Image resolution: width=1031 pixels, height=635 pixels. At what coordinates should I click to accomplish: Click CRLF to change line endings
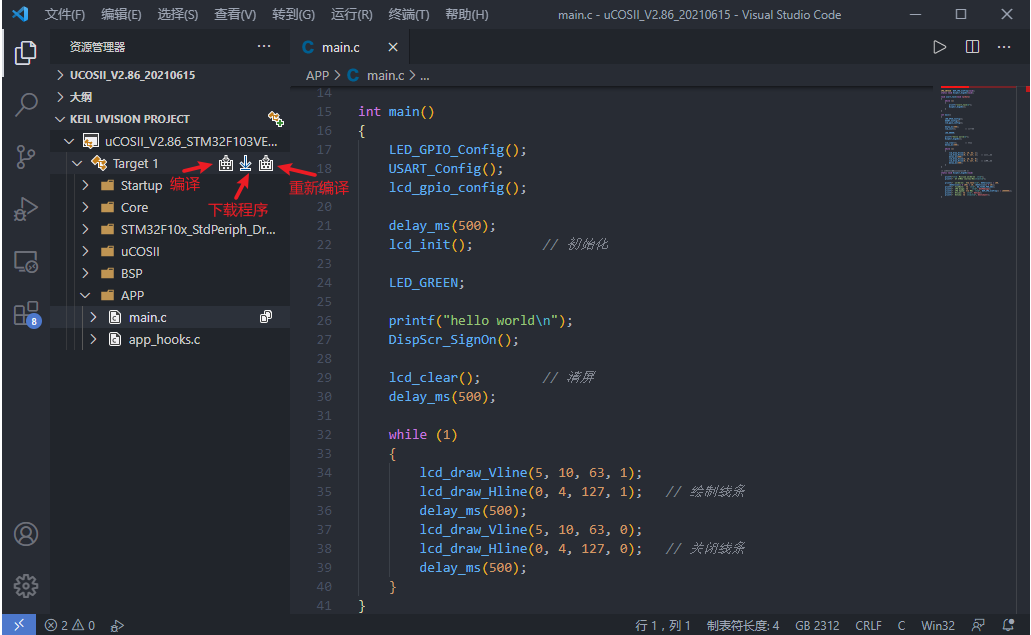pos(868,624)
